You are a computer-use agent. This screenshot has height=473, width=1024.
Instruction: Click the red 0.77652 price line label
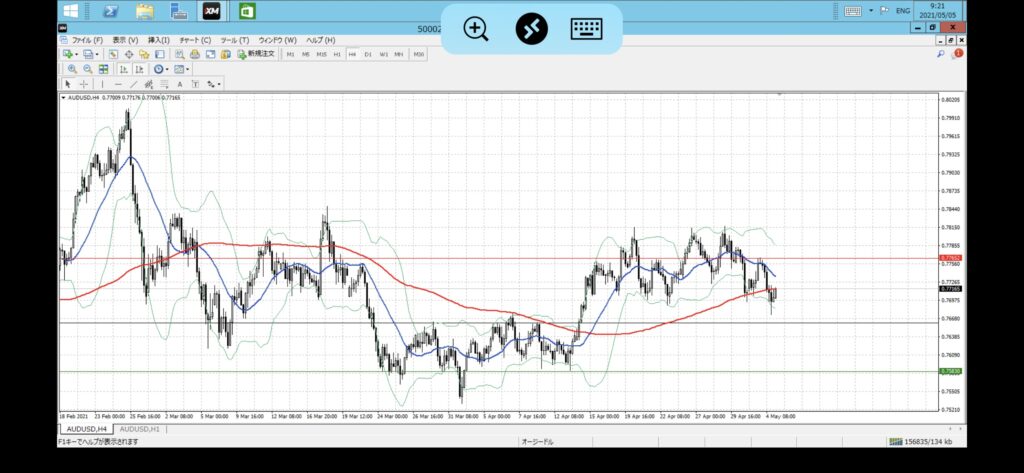pyautogui.click(x=951, y=258)
